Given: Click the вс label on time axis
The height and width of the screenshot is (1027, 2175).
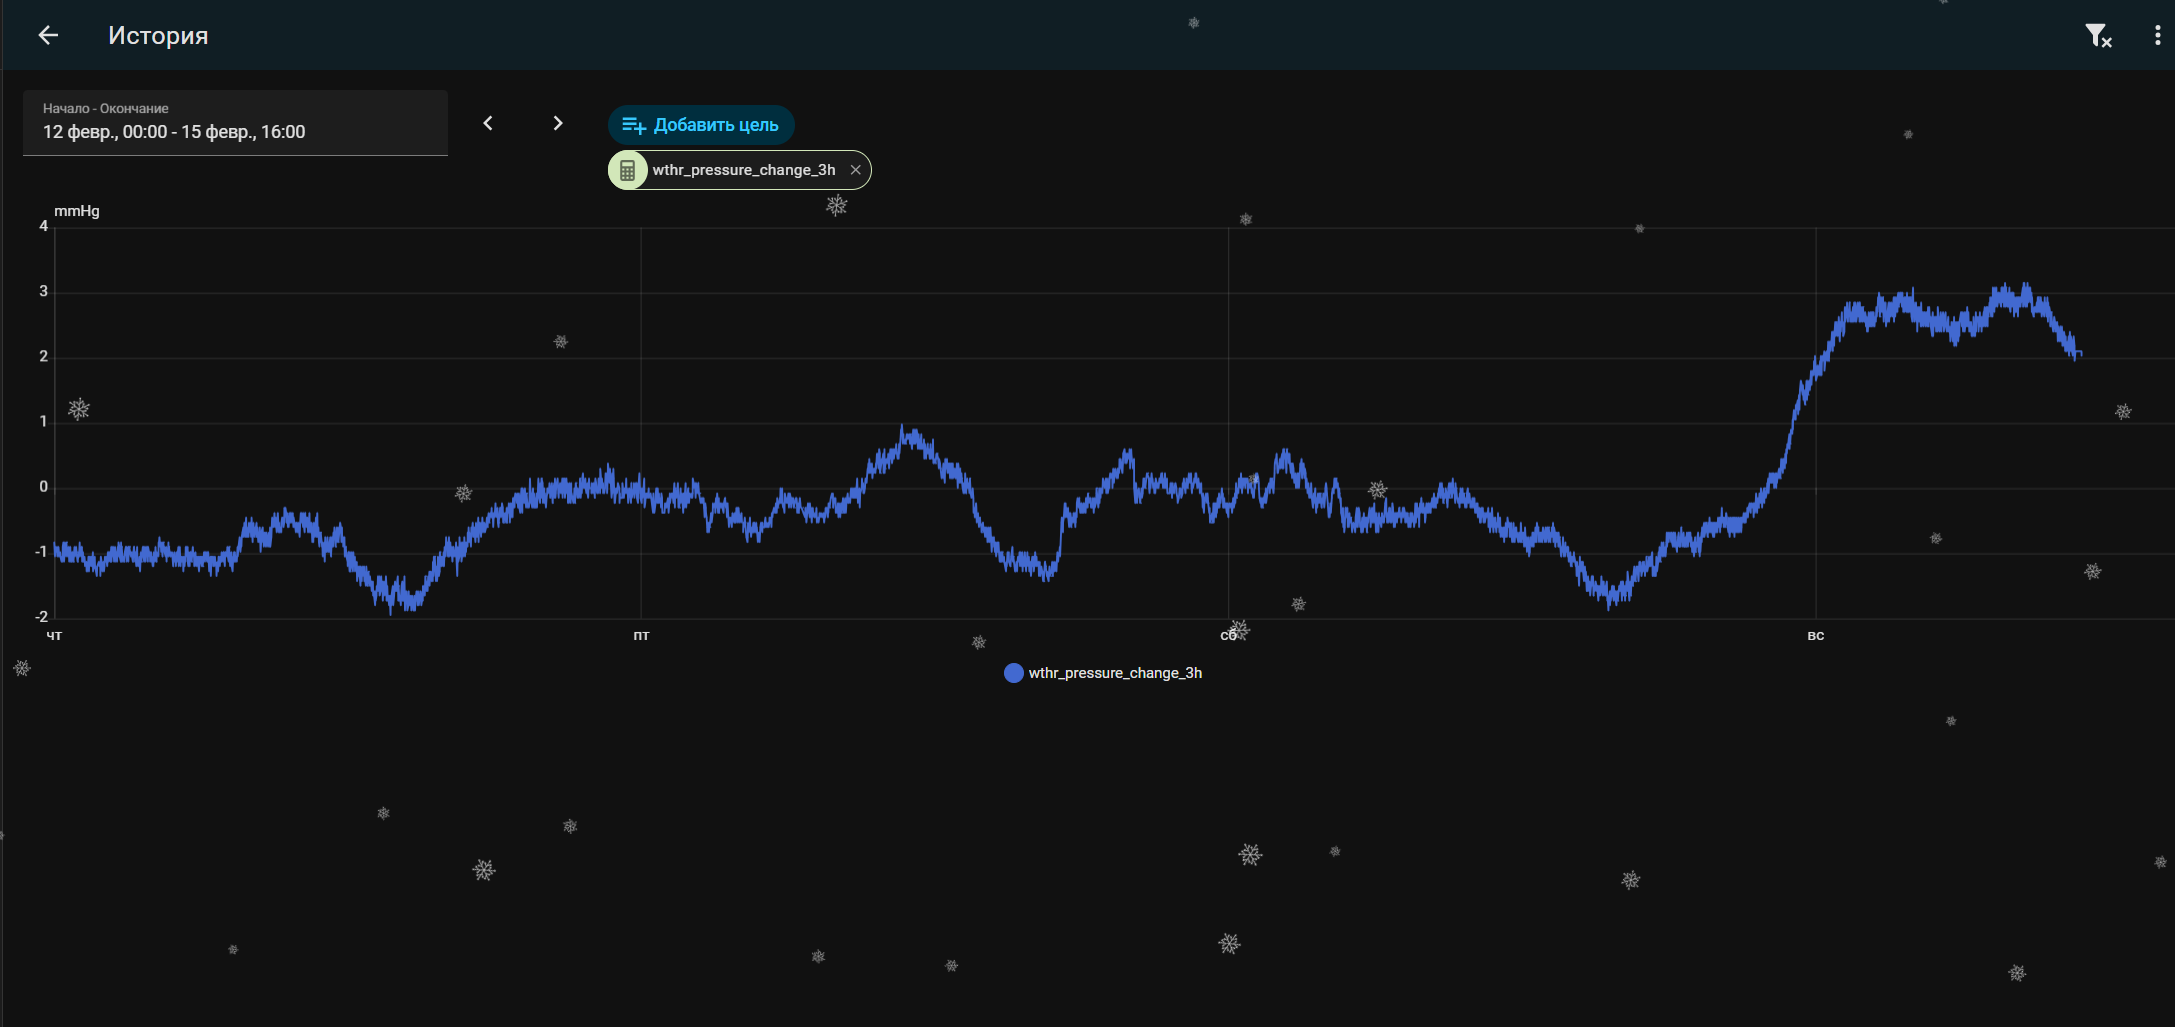Looking at the screenshot, I should [1815, 636].
